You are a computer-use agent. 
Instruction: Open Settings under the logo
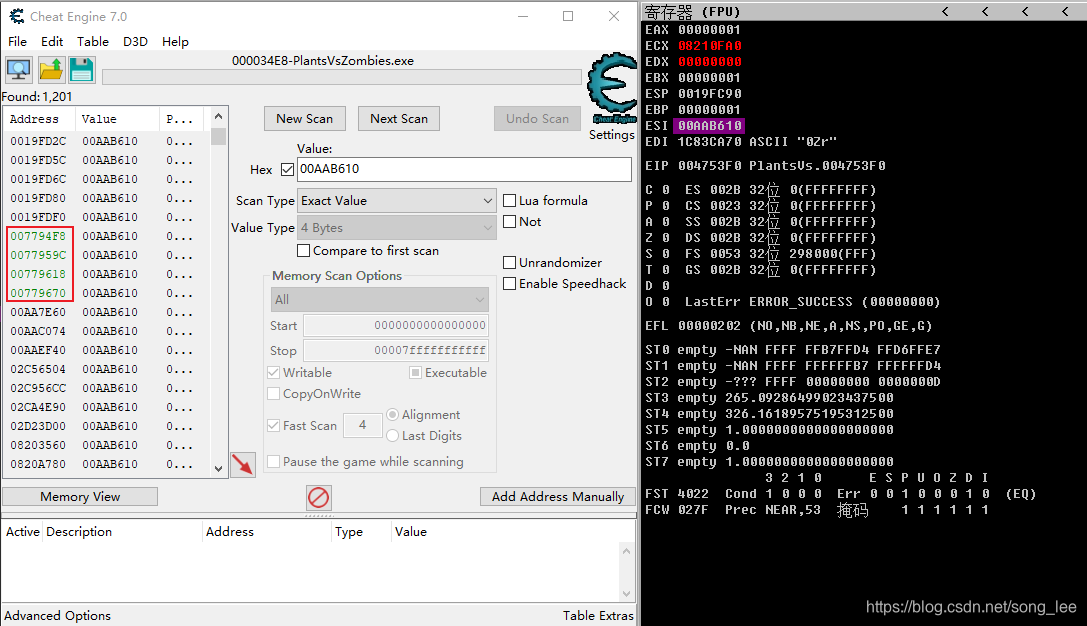[x=611, y=134]
